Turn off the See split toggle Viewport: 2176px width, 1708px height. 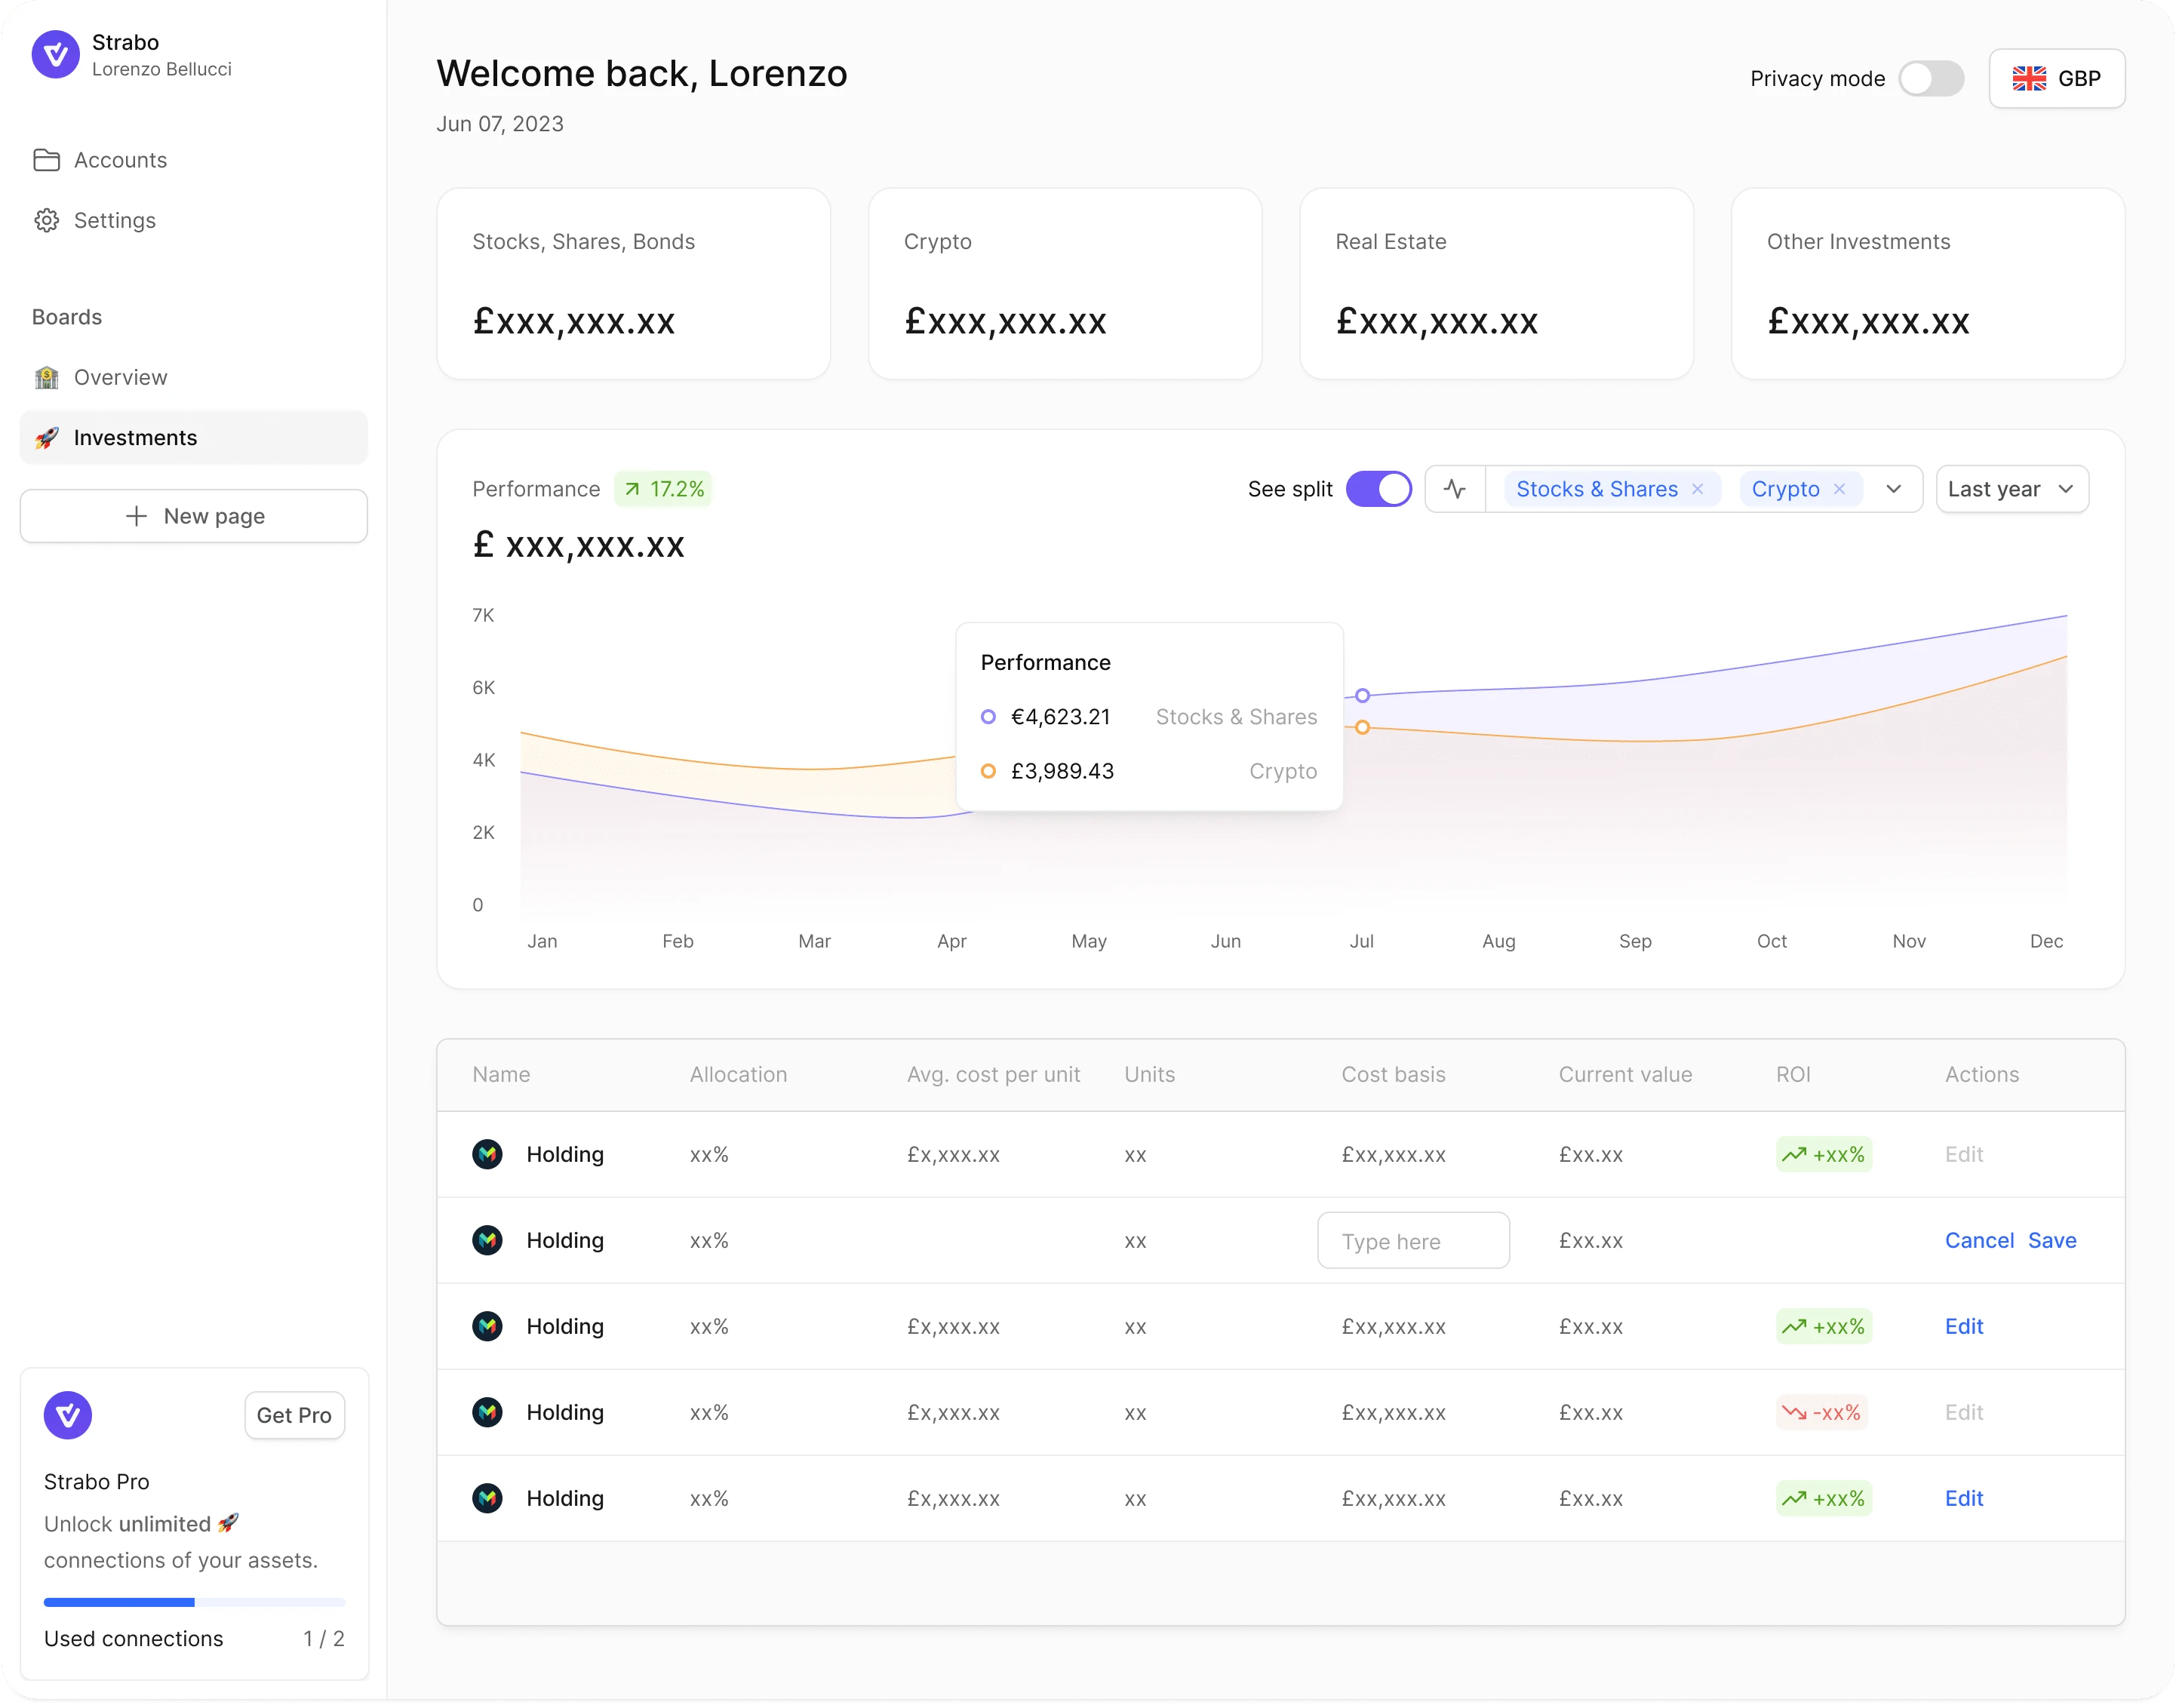(1378, 489)
